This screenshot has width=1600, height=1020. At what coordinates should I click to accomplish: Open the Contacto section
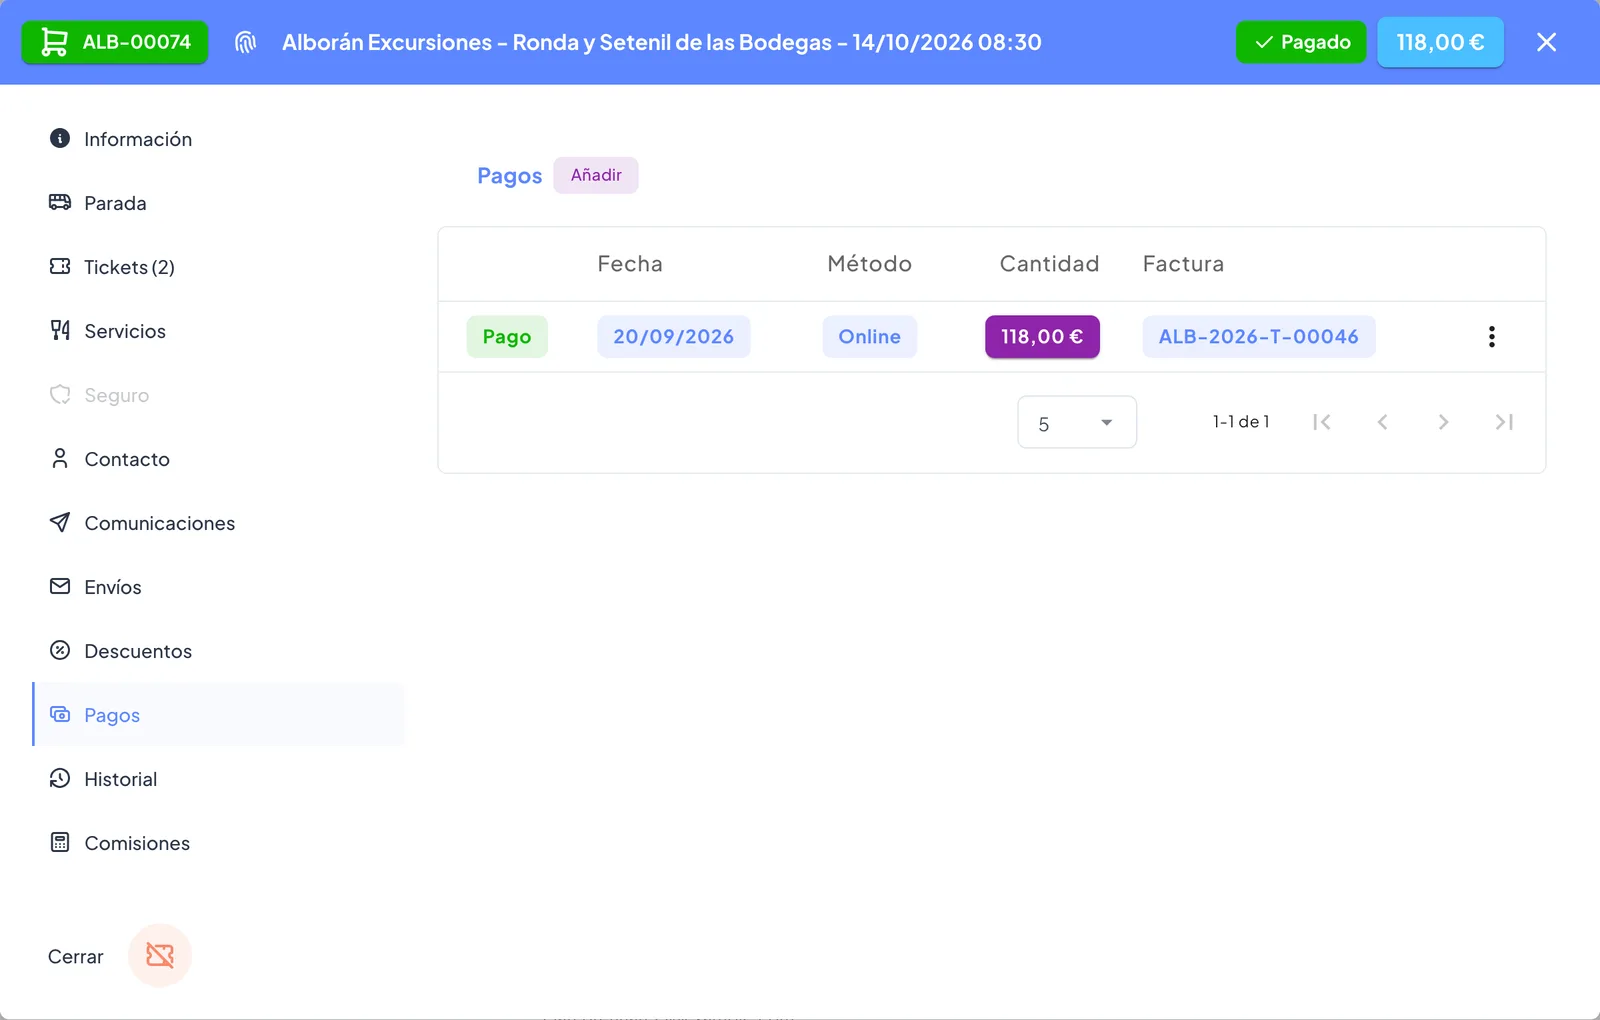coord(219,459)
